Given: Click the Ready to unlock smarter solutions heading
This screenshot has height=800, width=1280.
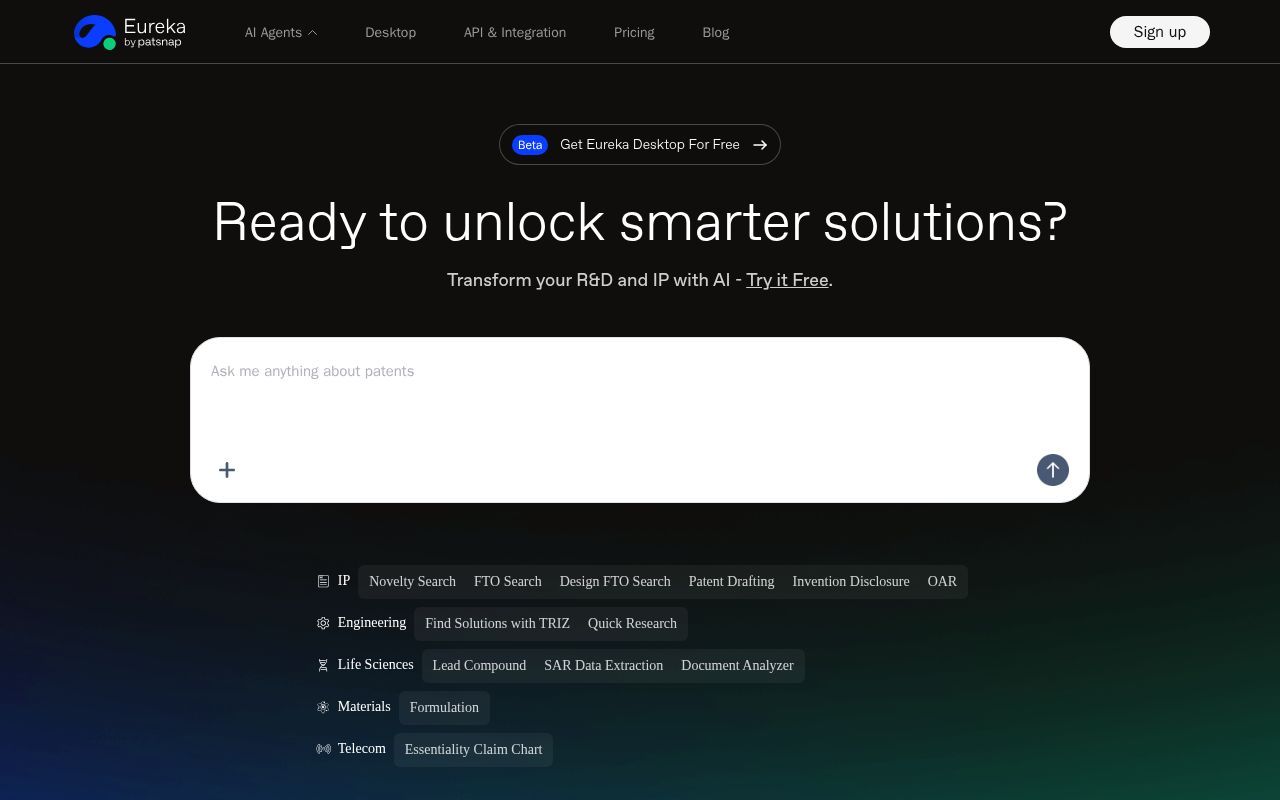Looking at the screenshot, I should pyautogui.click(x=640, y=222).
